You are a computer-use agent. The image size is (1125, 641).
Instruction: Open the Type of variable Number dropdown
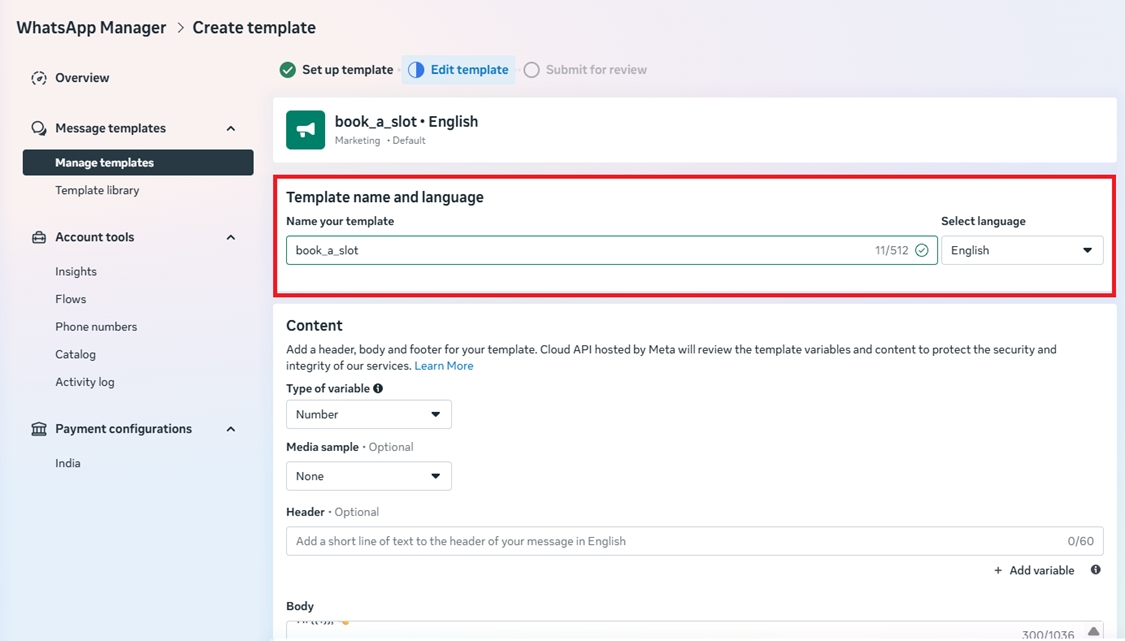pos(368,414)
